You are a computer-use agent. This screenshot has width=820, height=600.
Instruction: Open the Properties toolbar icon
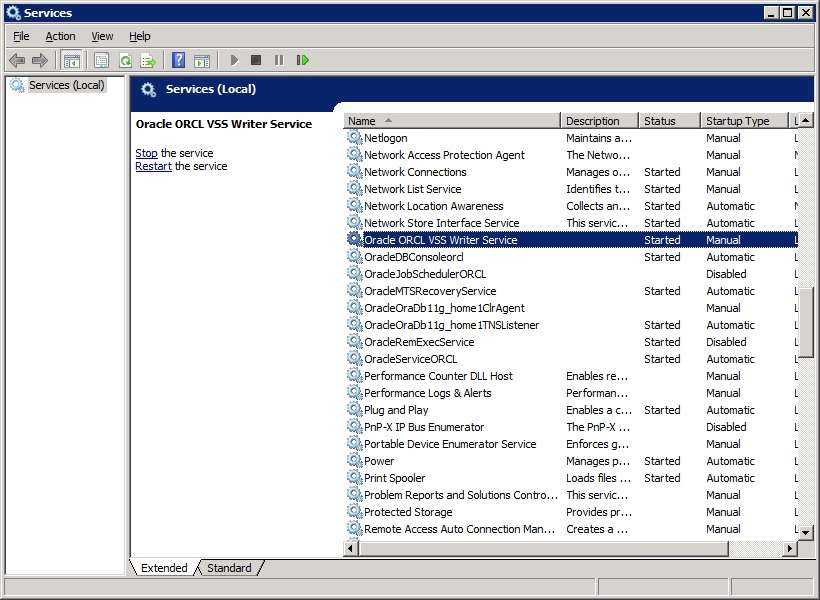click(x=101, y=60)
